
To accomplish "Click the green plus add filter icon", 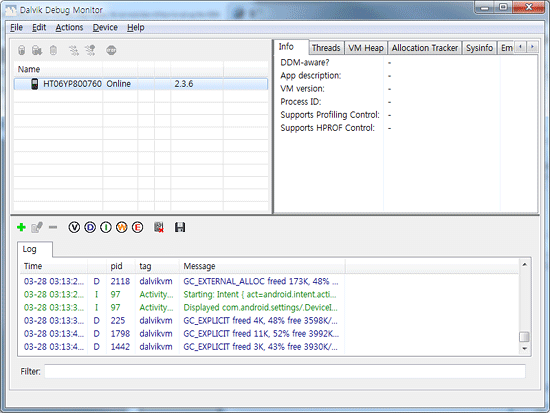I will tap(21, 227).
